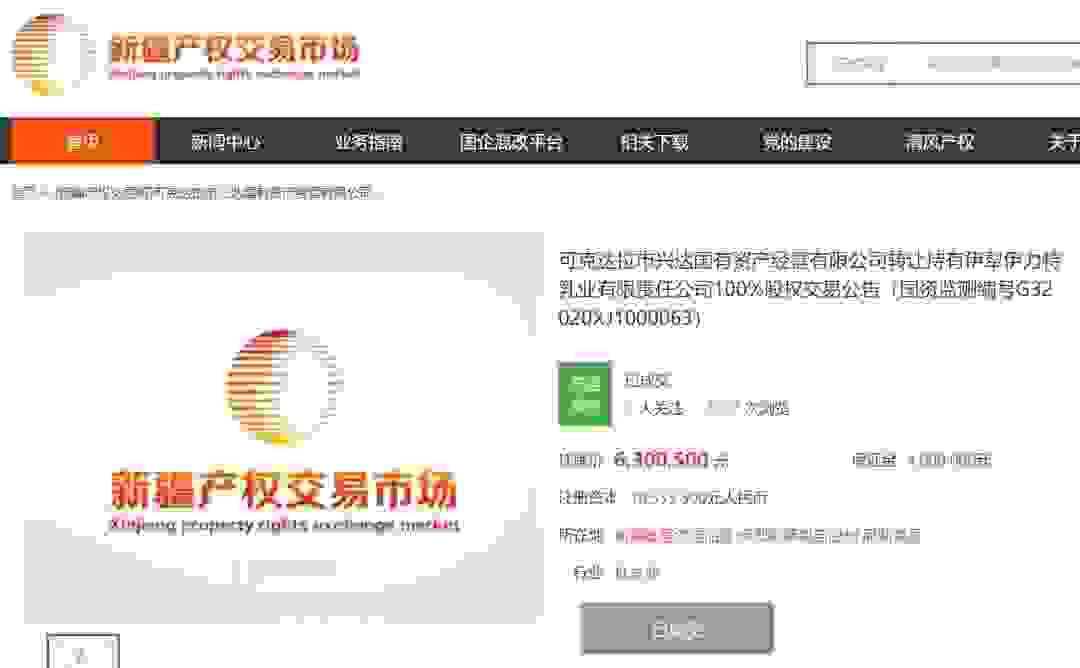Viewport: 1080px width, 668px height.
Task: Click the grey button below the project details
Action: (x=676, y=629)
